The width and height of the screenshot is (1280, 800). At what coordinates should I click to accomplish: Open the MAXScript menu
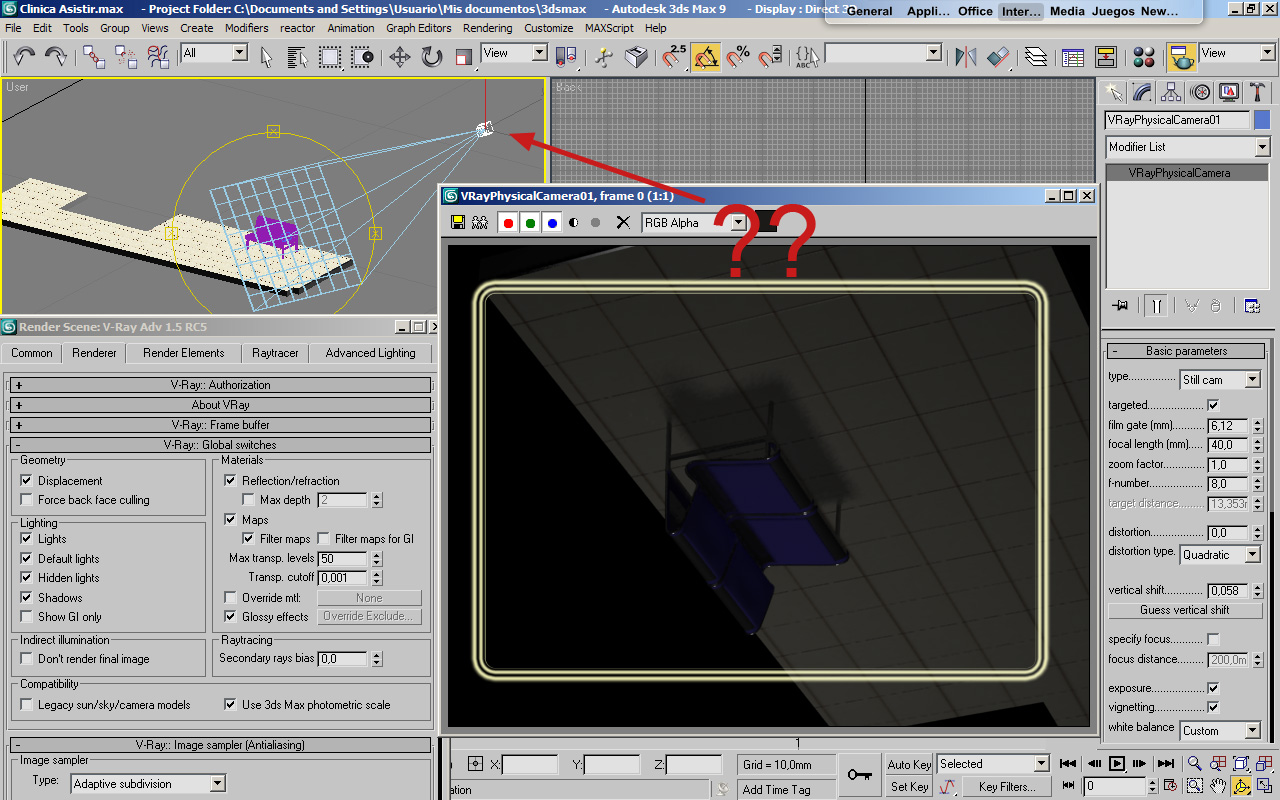coord(608,28)
